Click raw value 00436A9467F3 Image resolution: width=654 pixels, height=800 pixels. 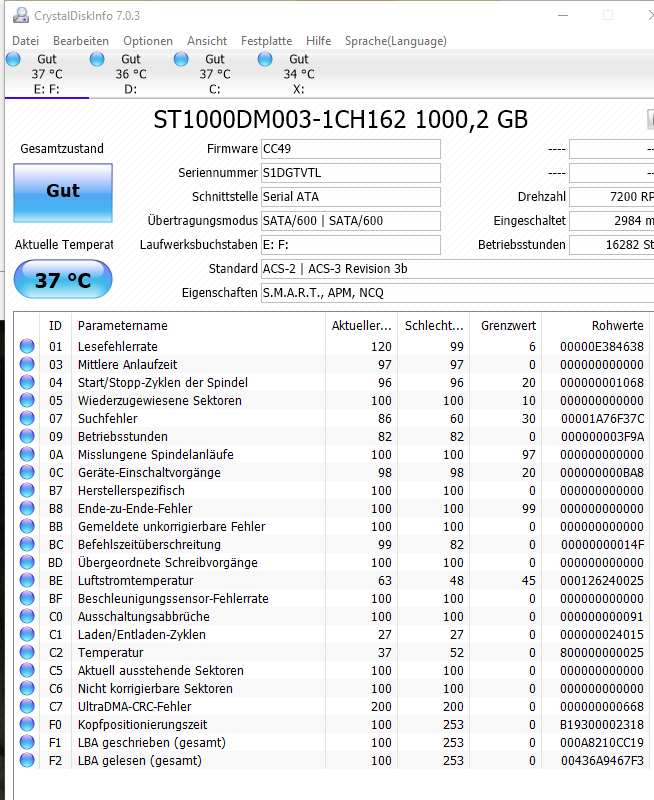pos(602,761)
